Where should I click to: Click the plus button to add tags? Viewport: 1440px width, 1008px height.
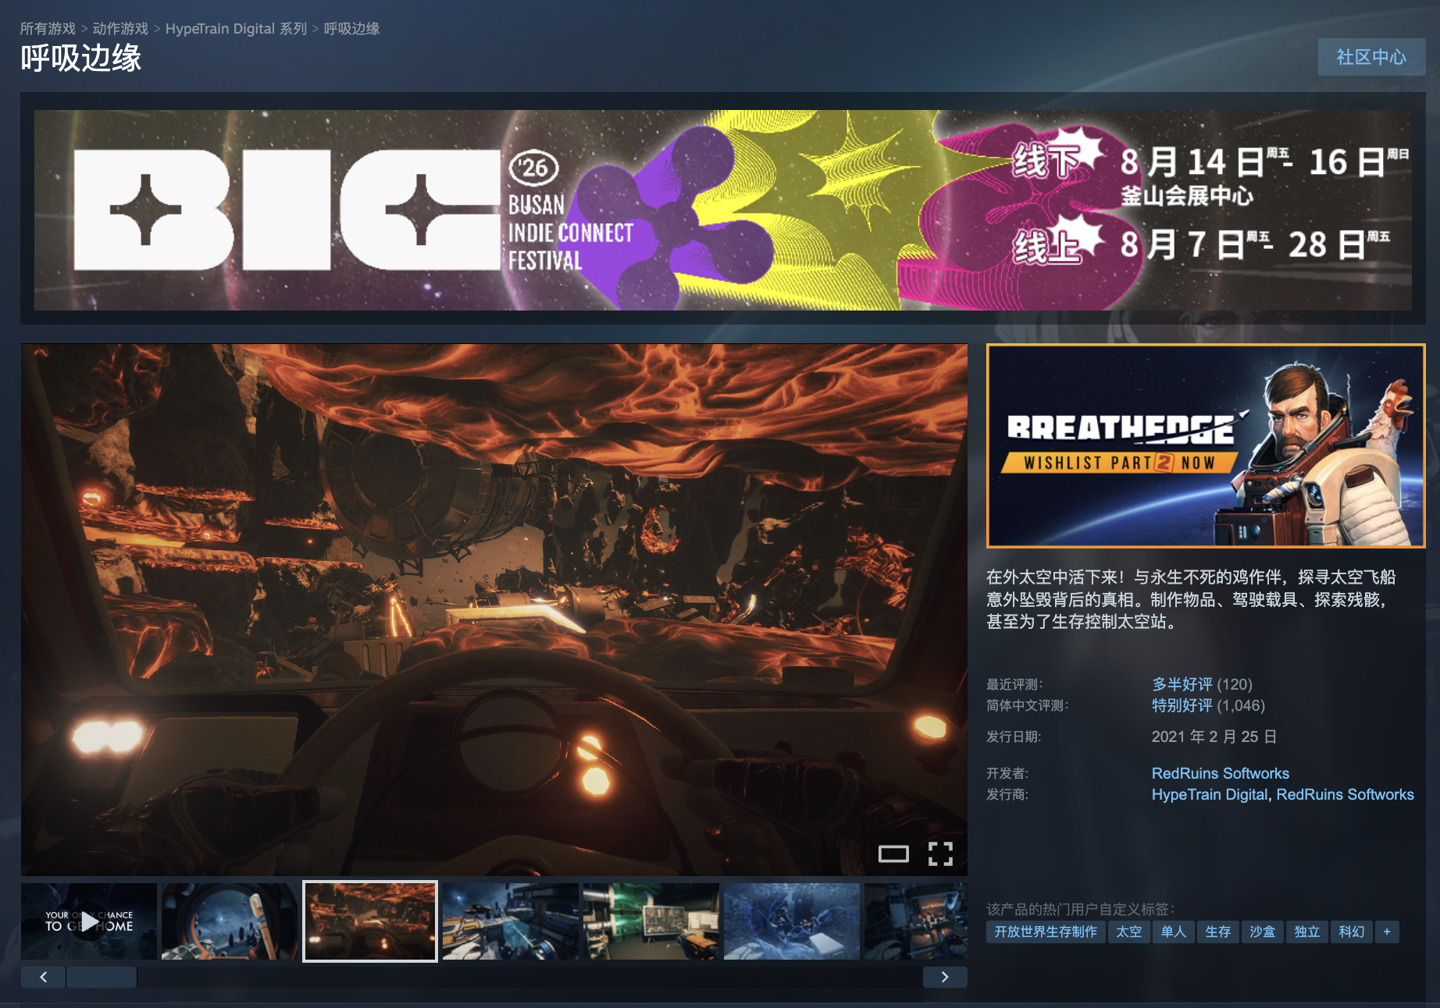[1387, 932]
